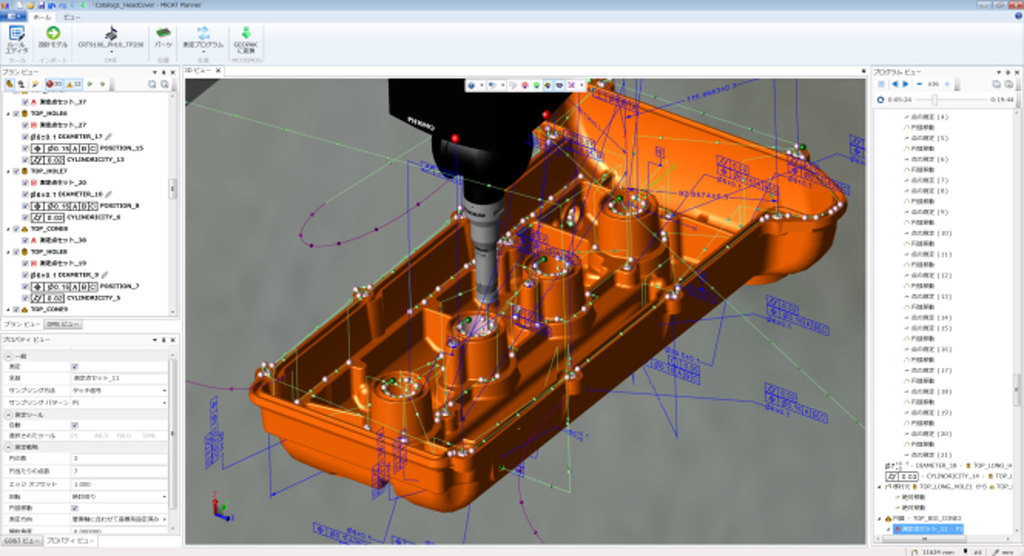Screen dimensions: 1024x556
Task: Uncheck the TOP_CONE9 checkbox
Action: (x=16, y=309)
